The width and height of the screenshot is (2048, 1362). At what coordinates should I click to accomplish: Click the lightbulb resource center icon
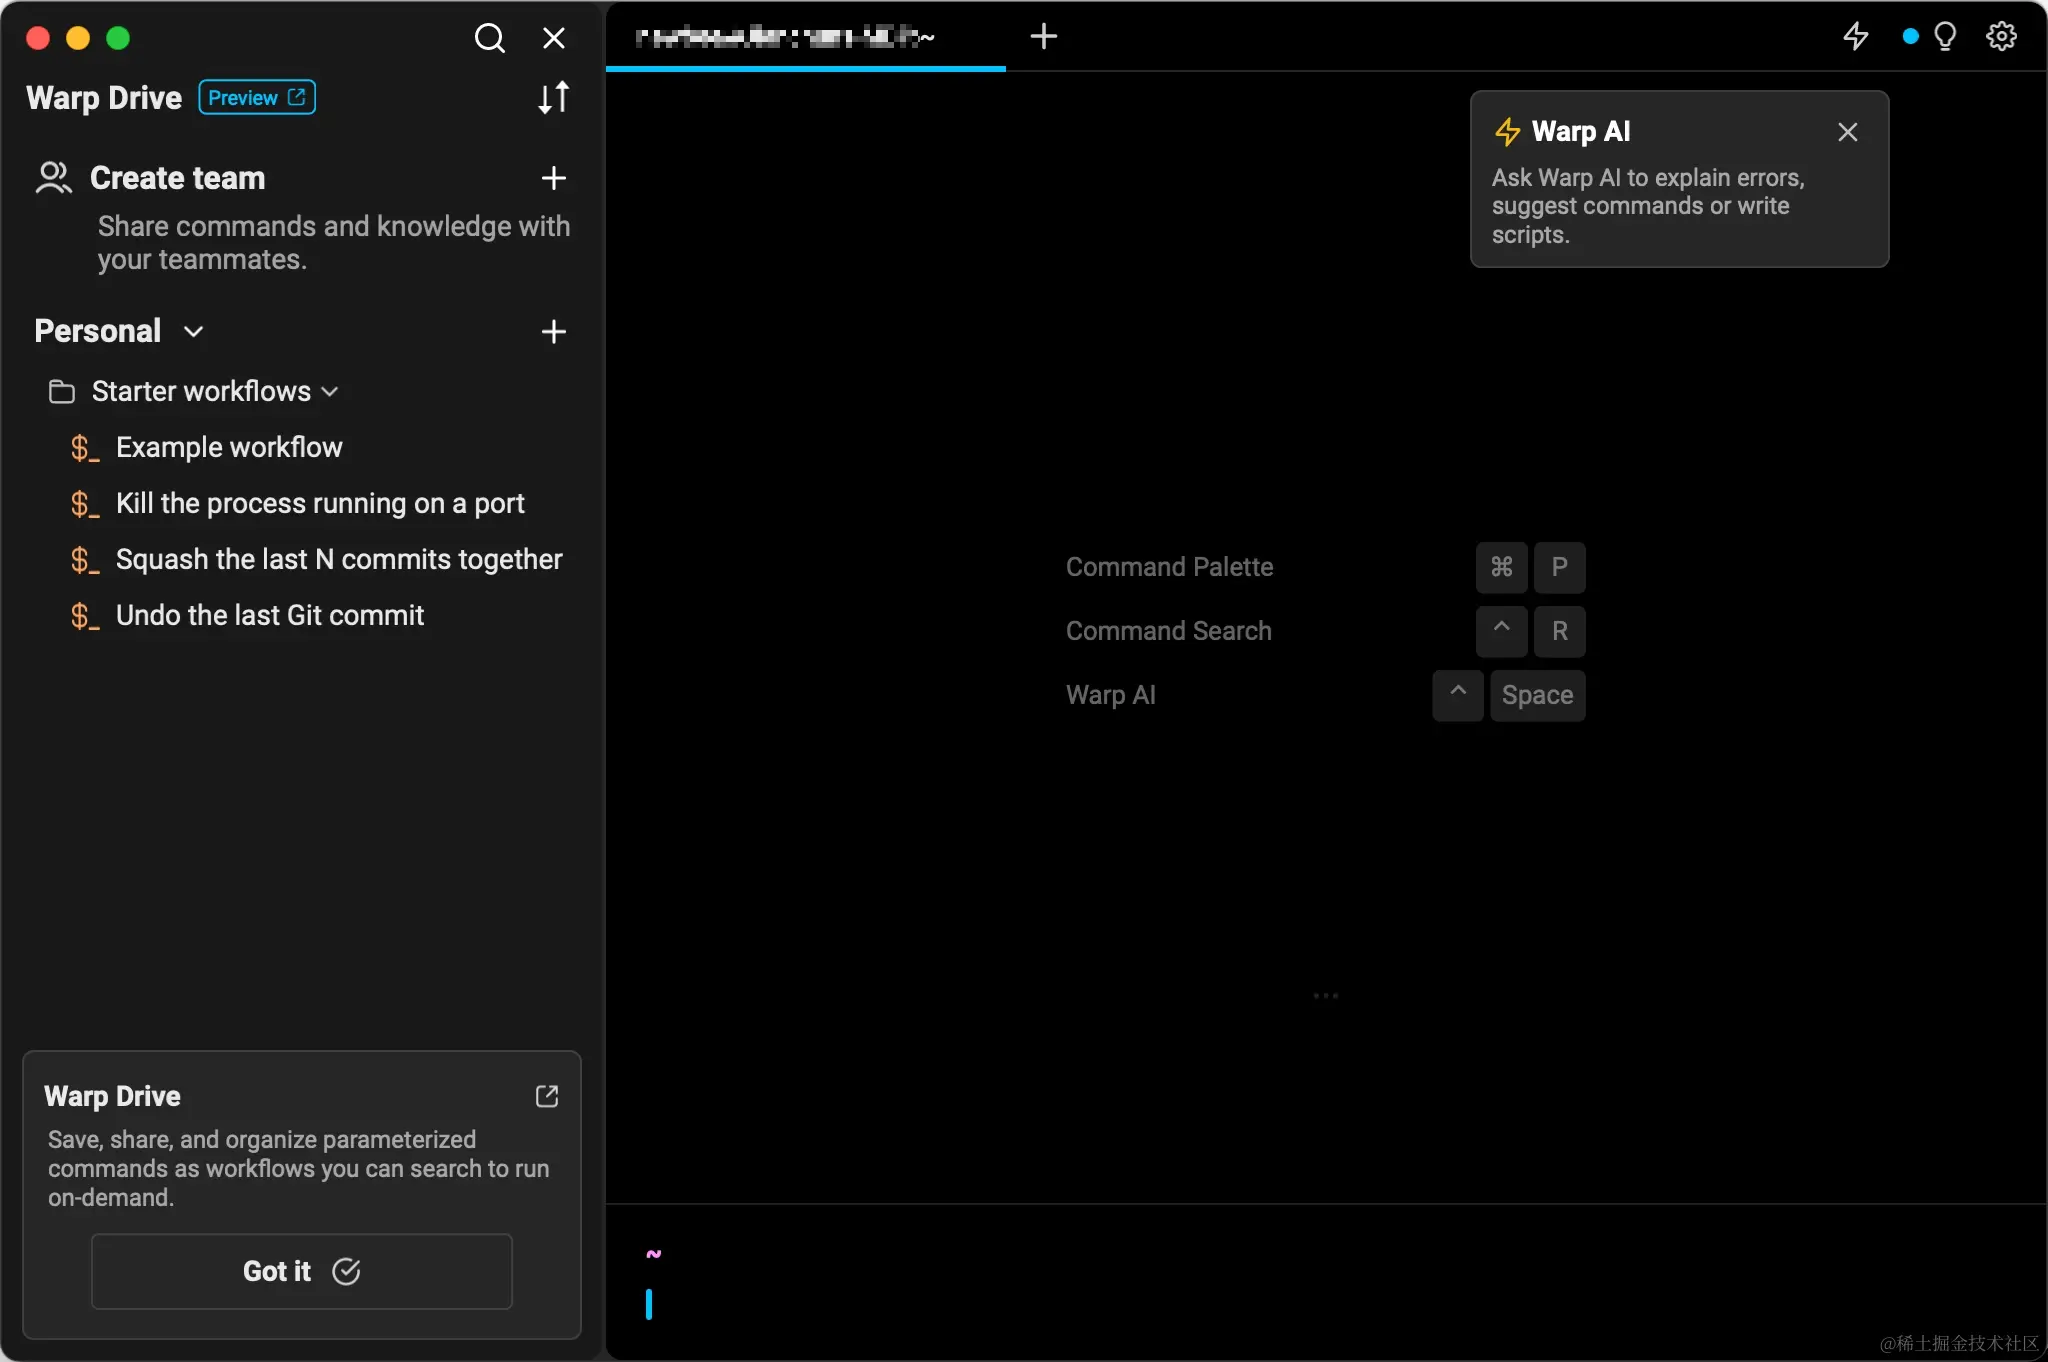click(1945, 37)
